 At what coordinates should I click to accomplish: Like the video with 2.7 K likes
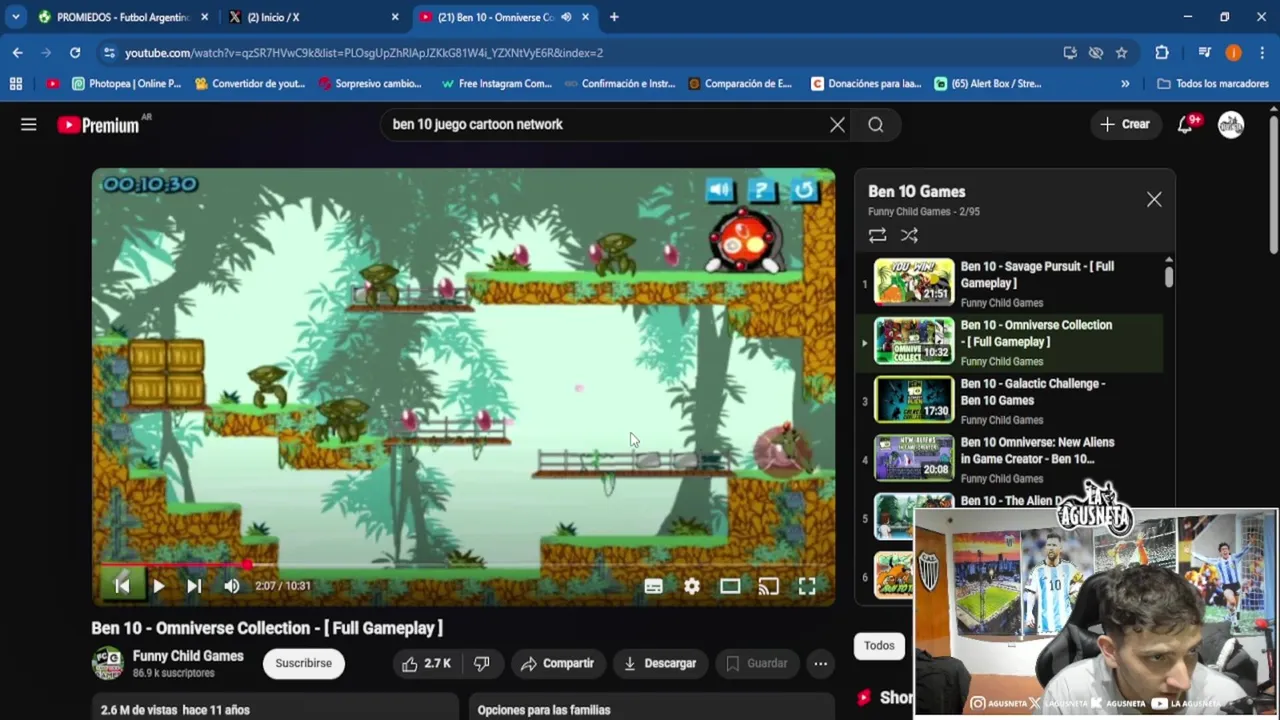tap(427, 663)
